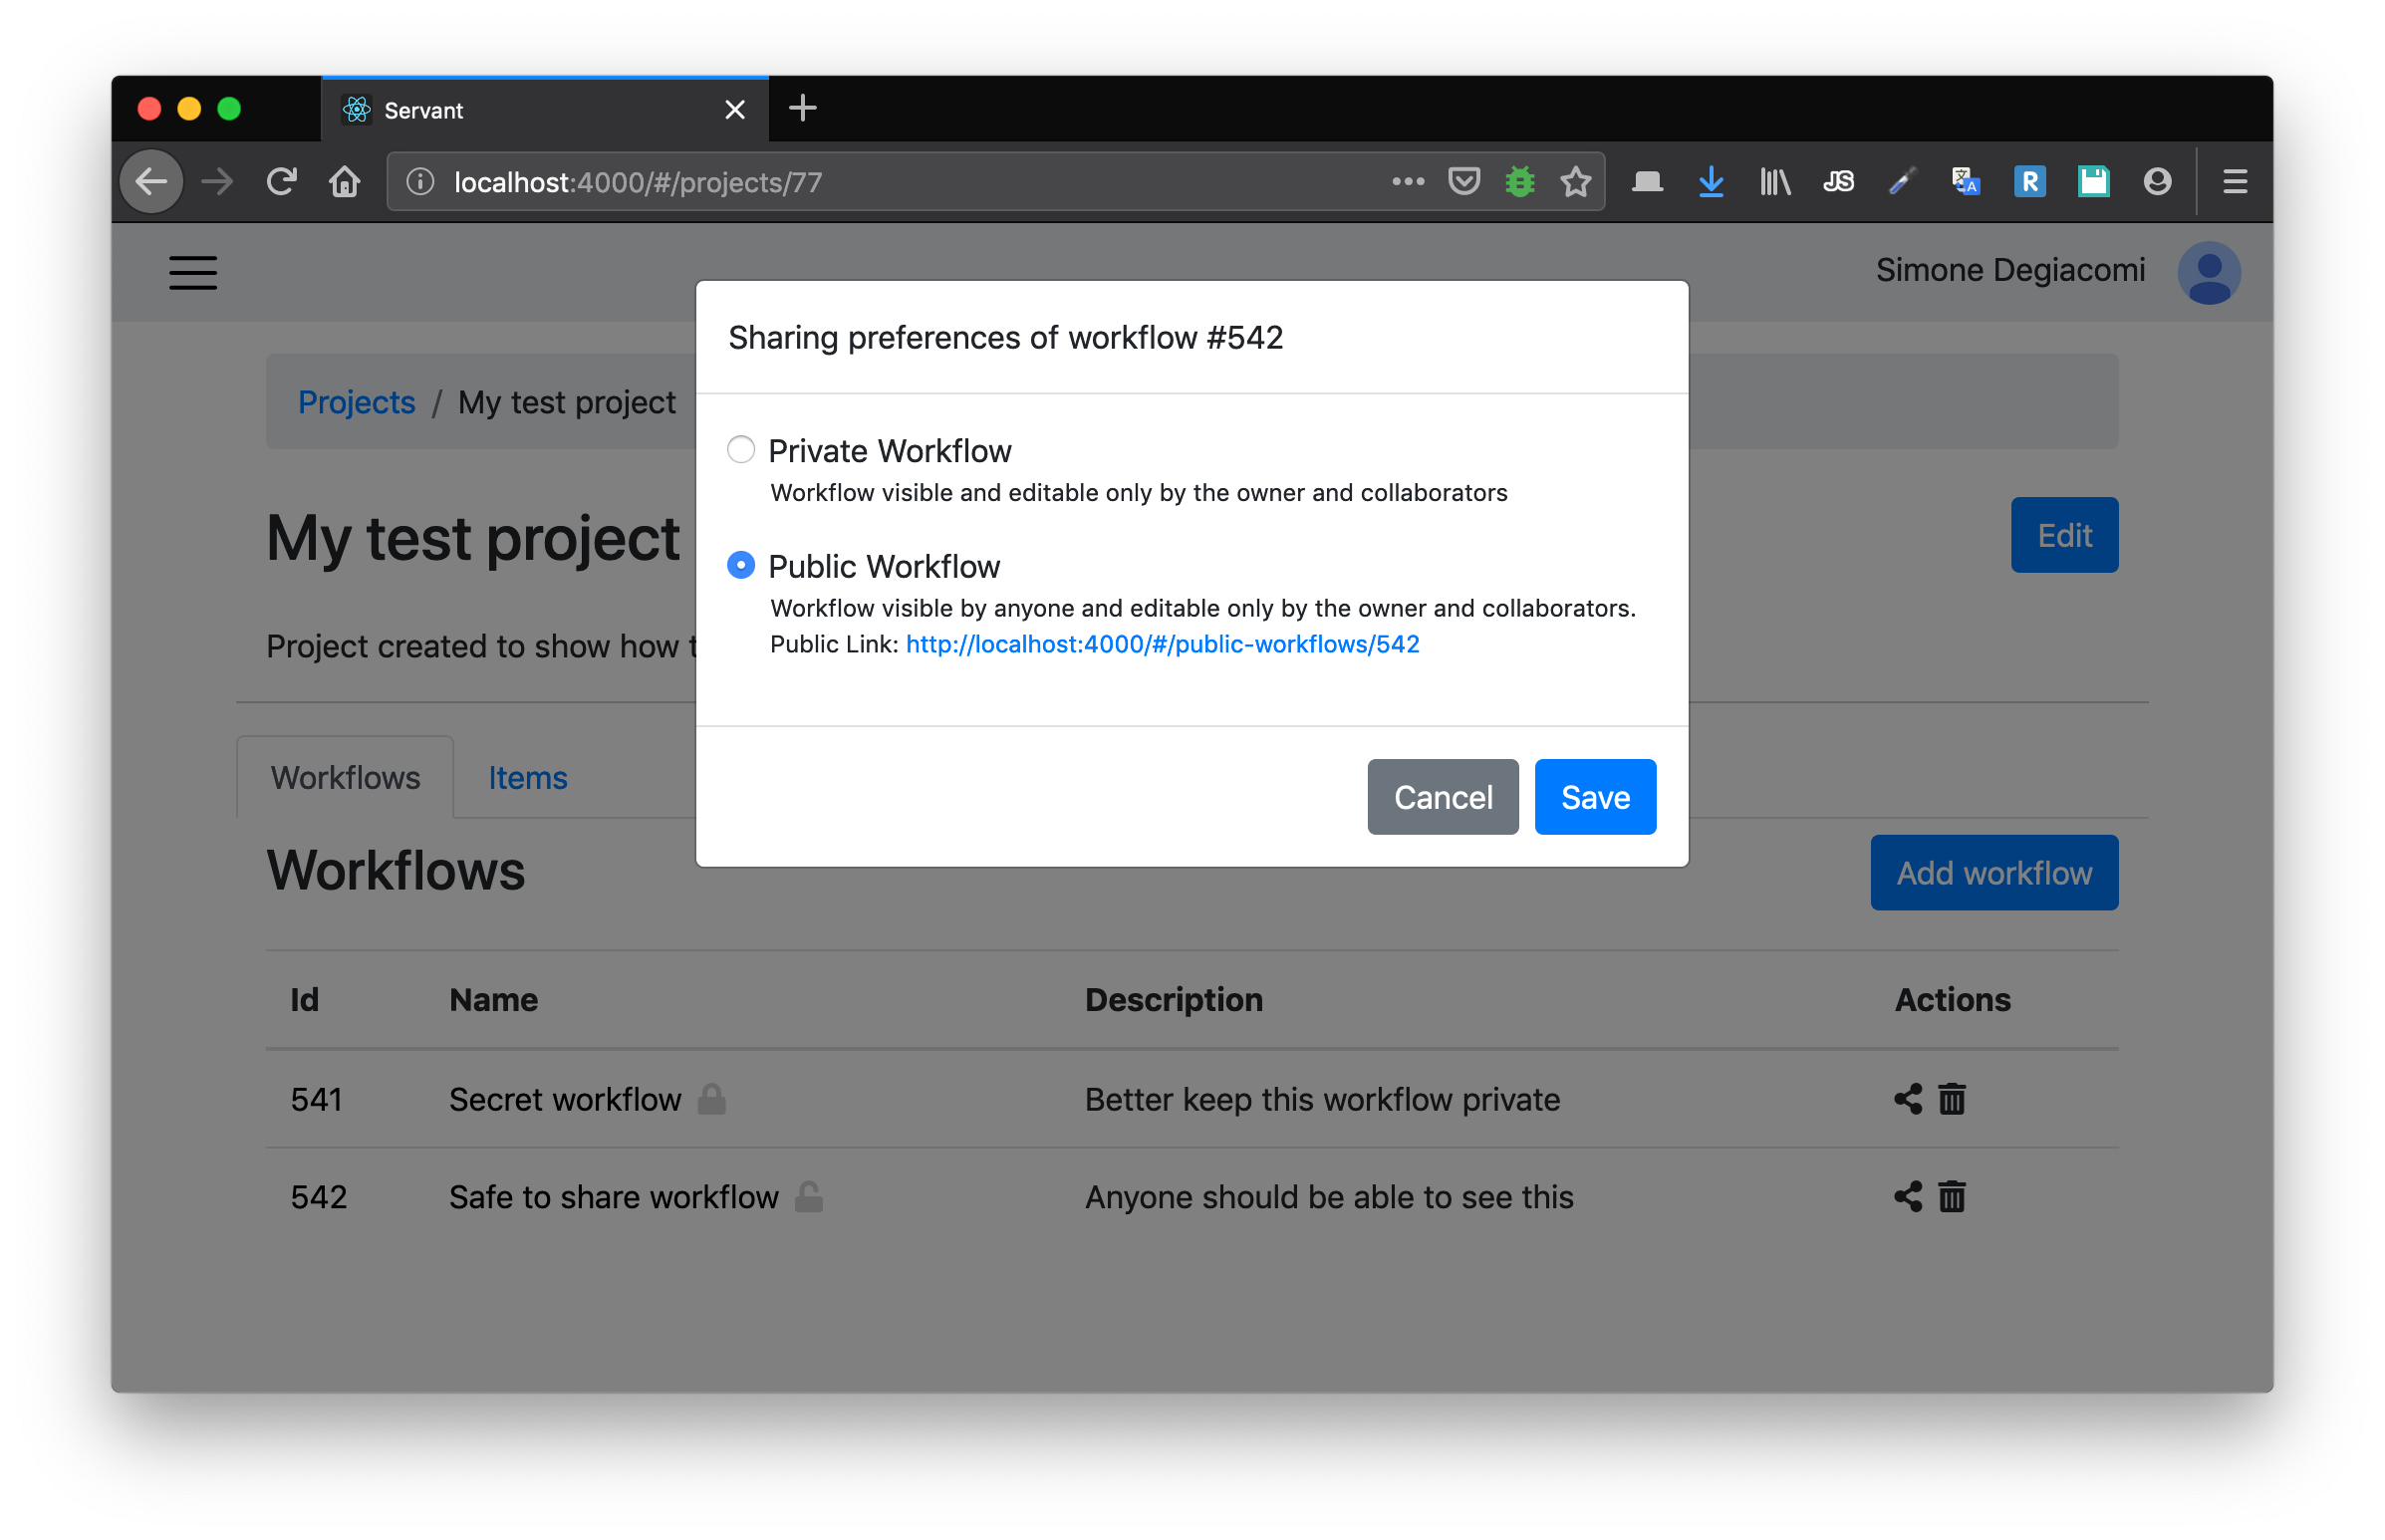The image size is (2385, 1540).
Task: Switch to the Items tab
Action: [x=527, y=778]
